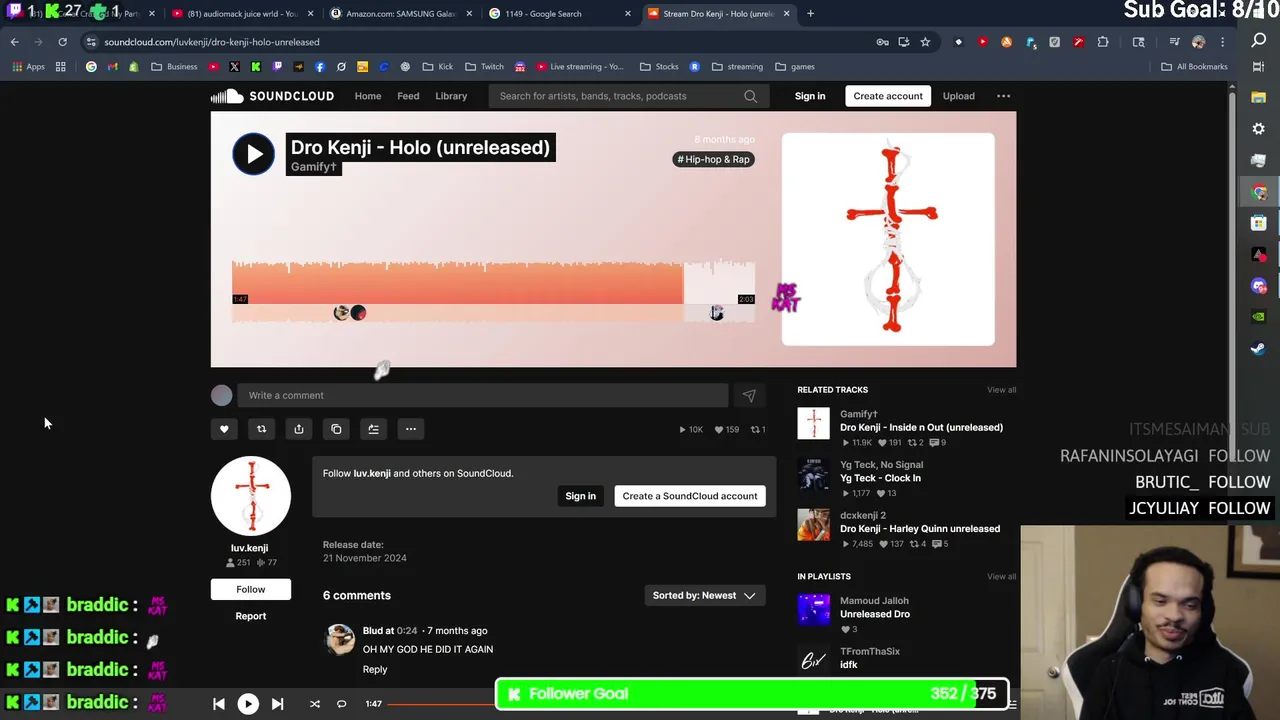Viewport: 1280px width, 720px height.
Task: Follow luv.kenji with the Follow button
Action: pyautogui.click(x=250, y=589)
